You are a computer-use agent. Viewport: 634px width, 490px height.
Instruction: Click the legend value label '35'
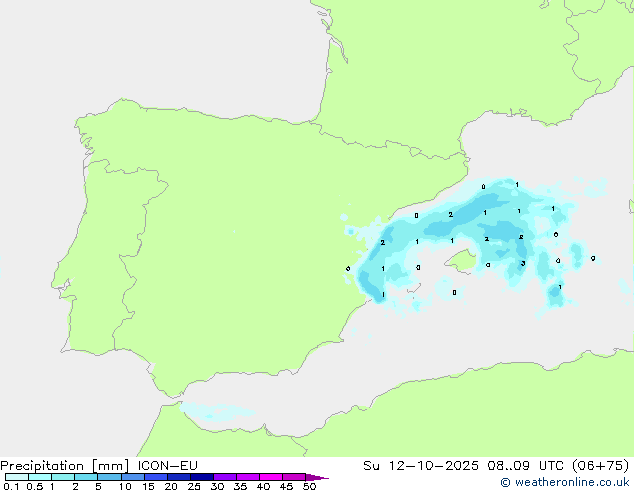[240, 486]
